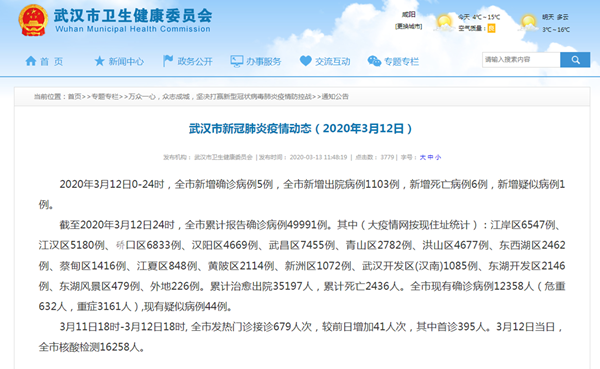Click the article title 武汉市新冠肺炎疫情动态（2020年3月12日）
Screen dimensions: 600x369
[x=300, y=129]
